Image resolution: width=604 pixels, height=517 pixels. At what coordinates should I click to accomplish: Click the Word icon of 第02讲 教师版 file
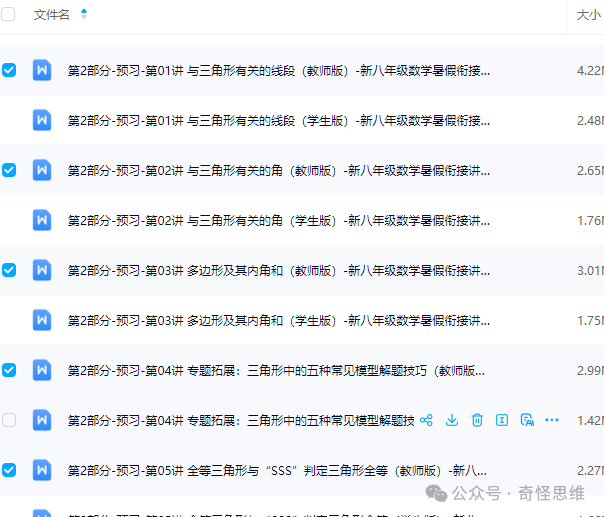coord(42,170)
